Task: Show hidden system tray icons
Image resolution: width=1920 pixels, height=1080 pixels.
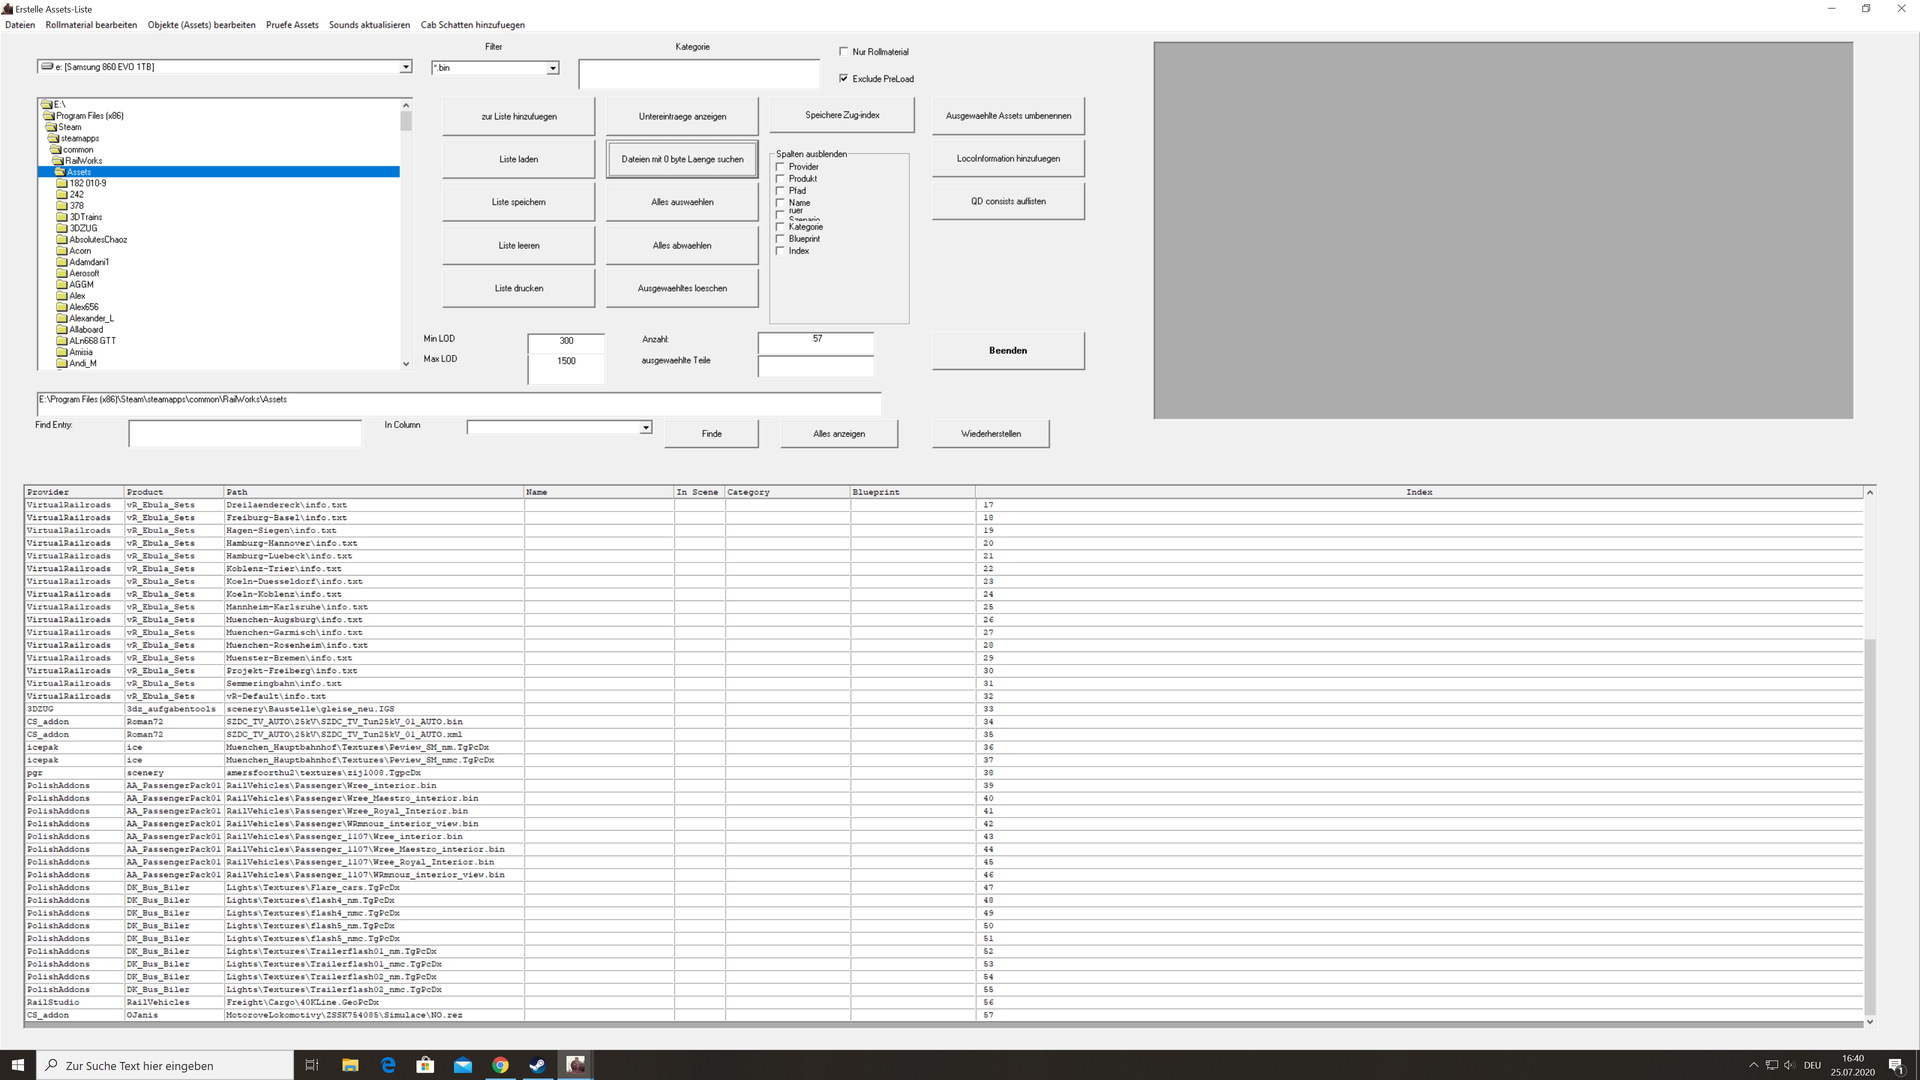Action: pyautogui.click(x=1753, y=1065)
